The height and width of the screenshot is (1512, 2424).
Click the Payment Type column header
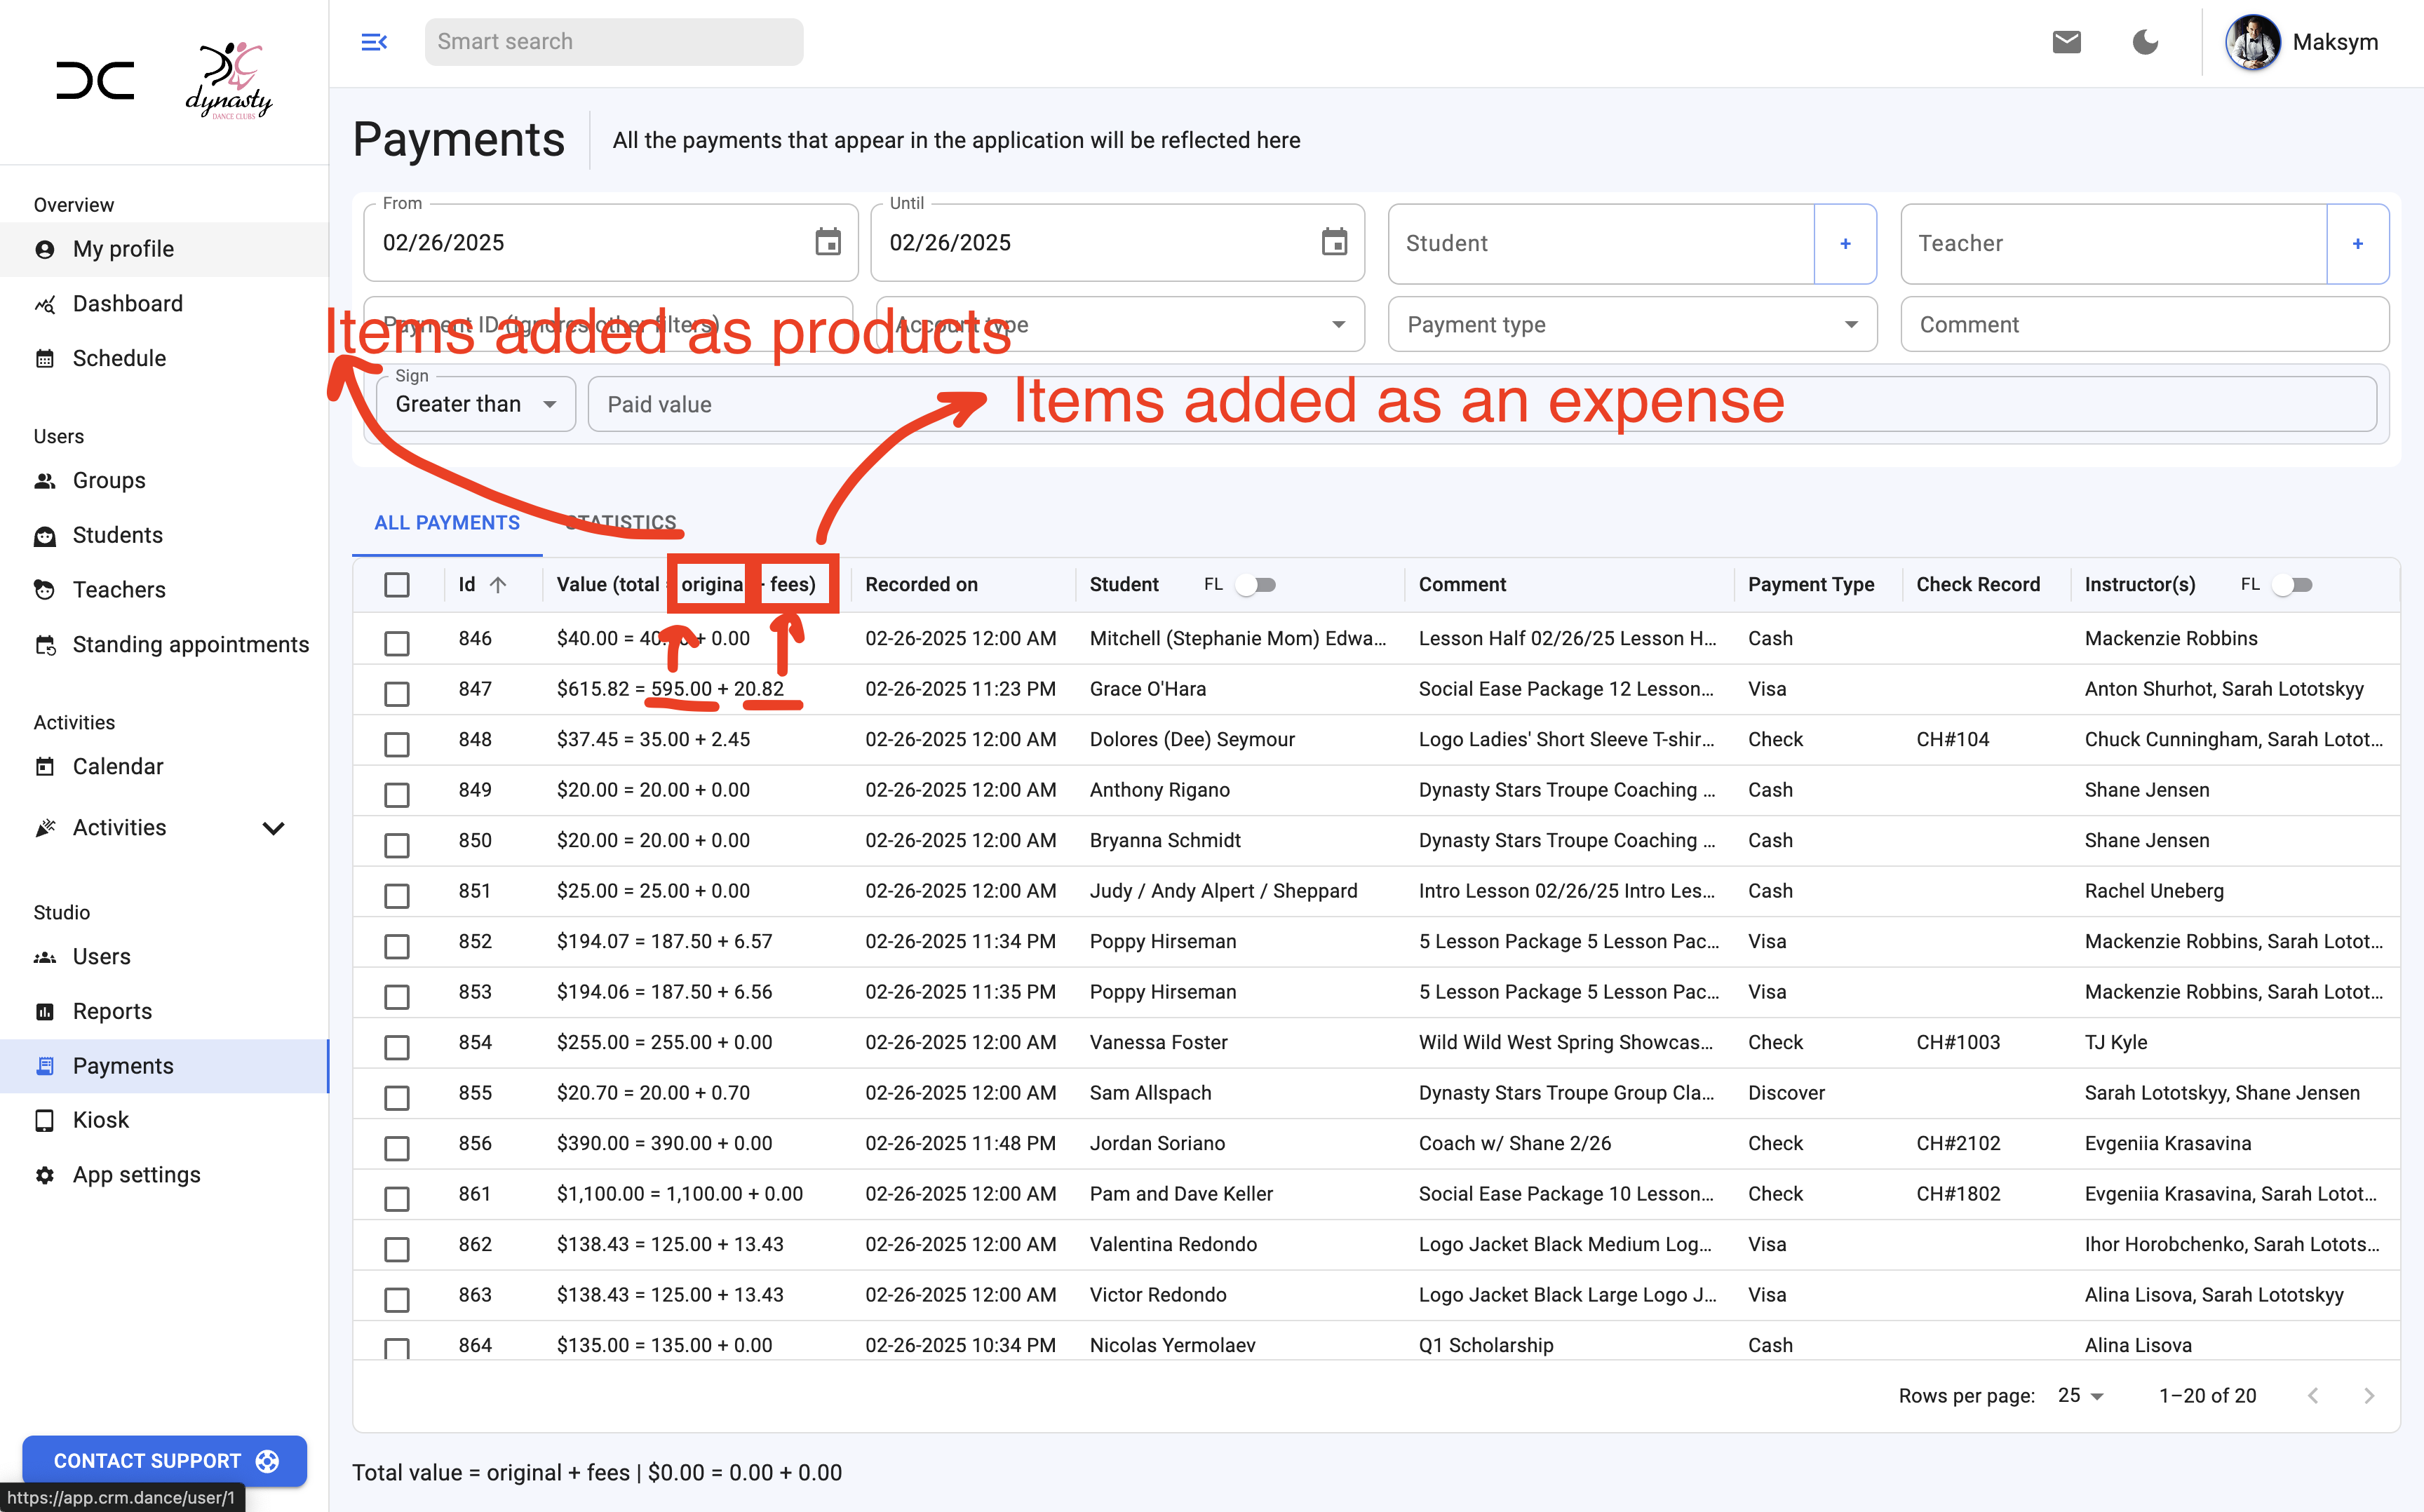(1810, 585)
